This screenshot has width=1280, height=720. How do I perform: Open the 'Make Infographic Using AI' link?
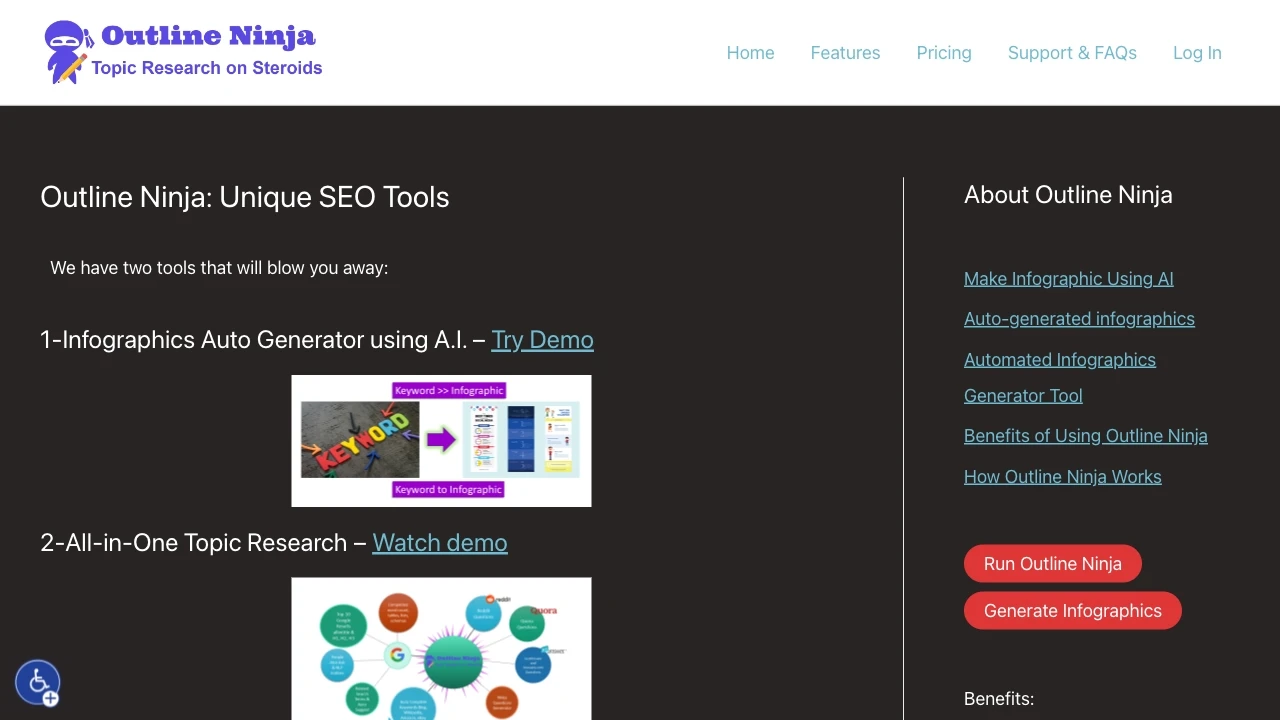[1068, 279]
